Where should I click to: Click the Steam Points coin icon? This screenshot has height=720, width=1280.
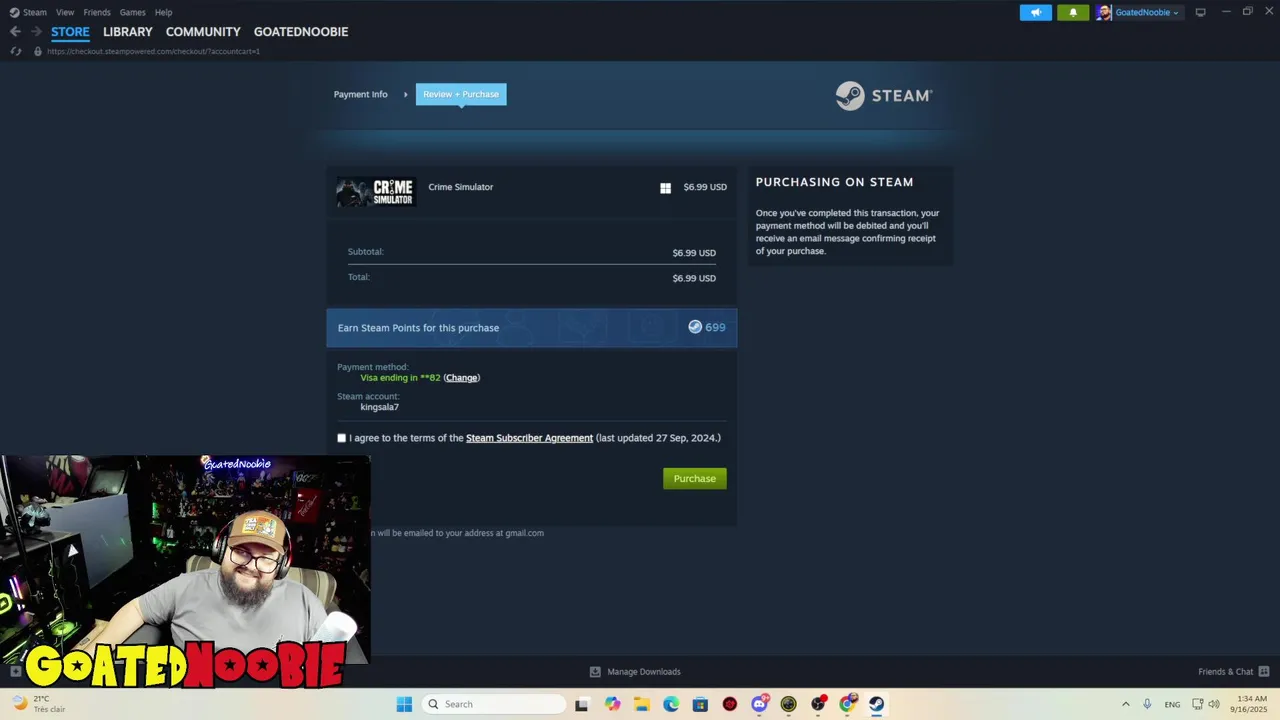pos(695,327)
